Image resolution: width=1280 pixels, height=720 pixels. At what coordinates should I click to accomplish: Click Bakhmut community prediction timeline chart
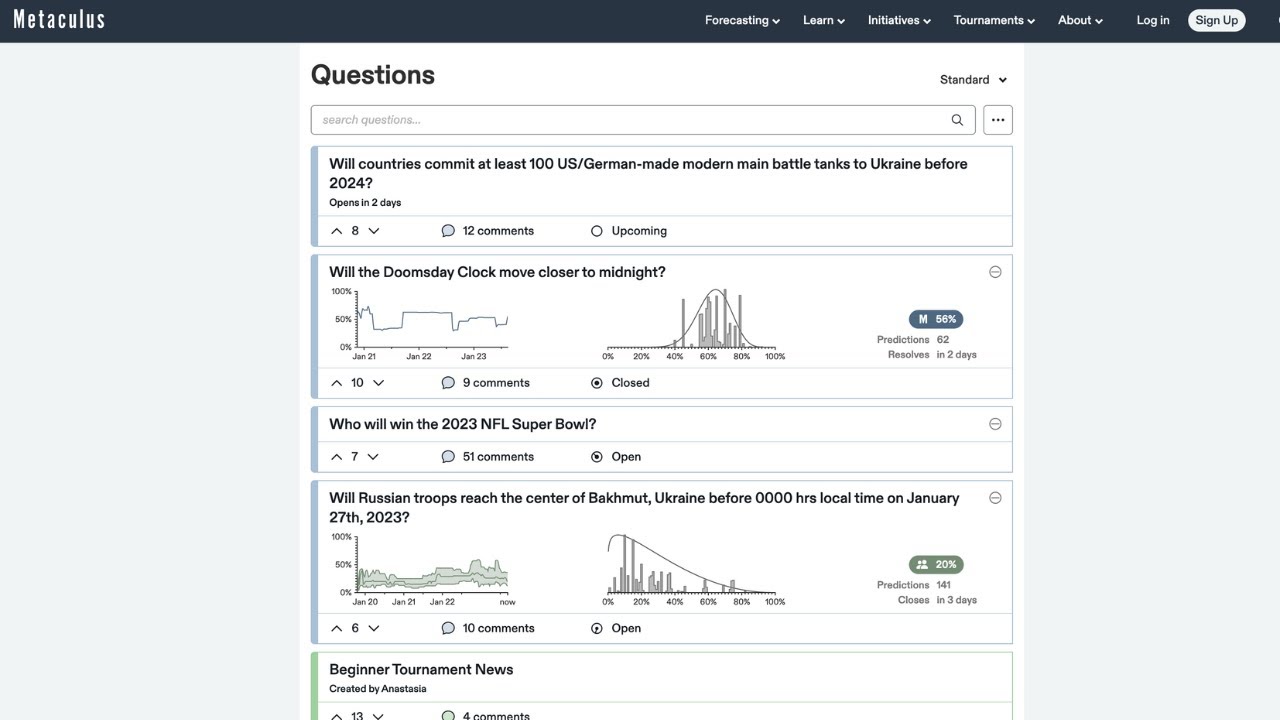click(x=422, y=570)
